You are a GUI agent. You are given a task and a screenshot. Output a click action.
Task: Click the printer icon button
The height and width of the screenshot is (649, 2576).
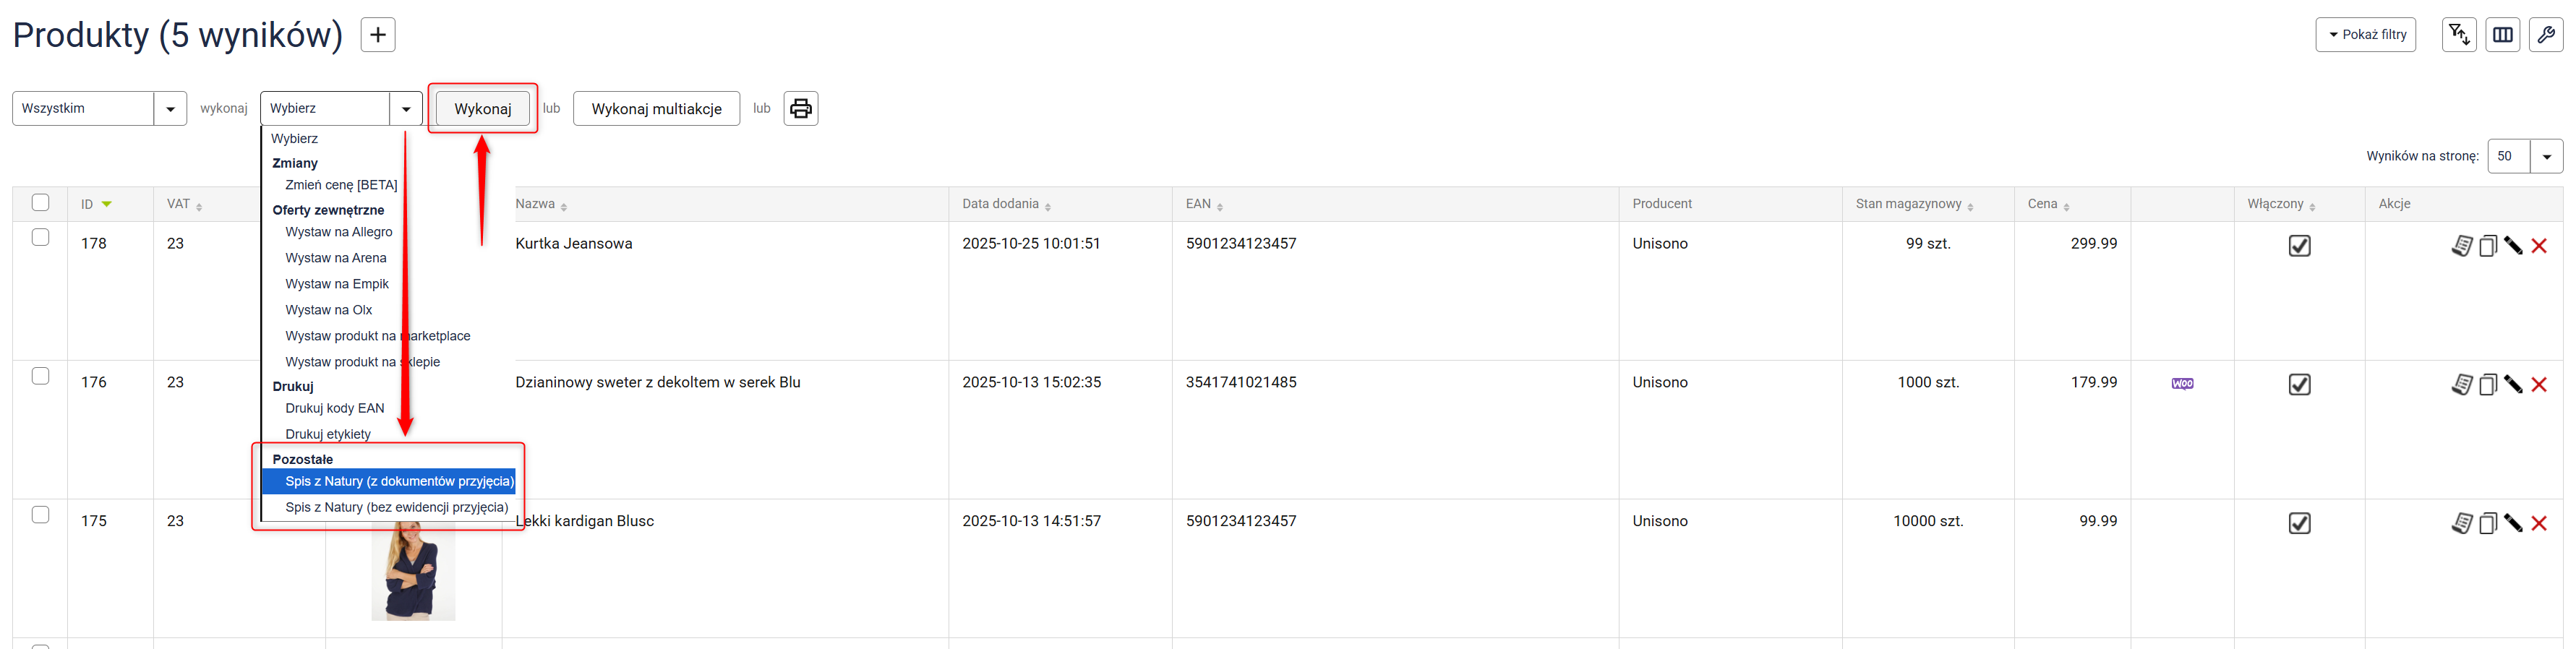[x=800, y=109]
